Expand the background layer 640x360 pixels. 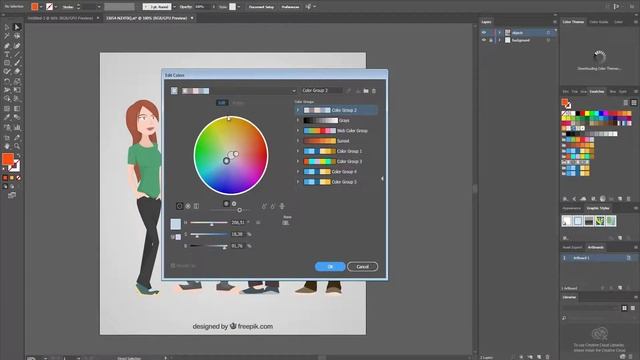(499, 40)
